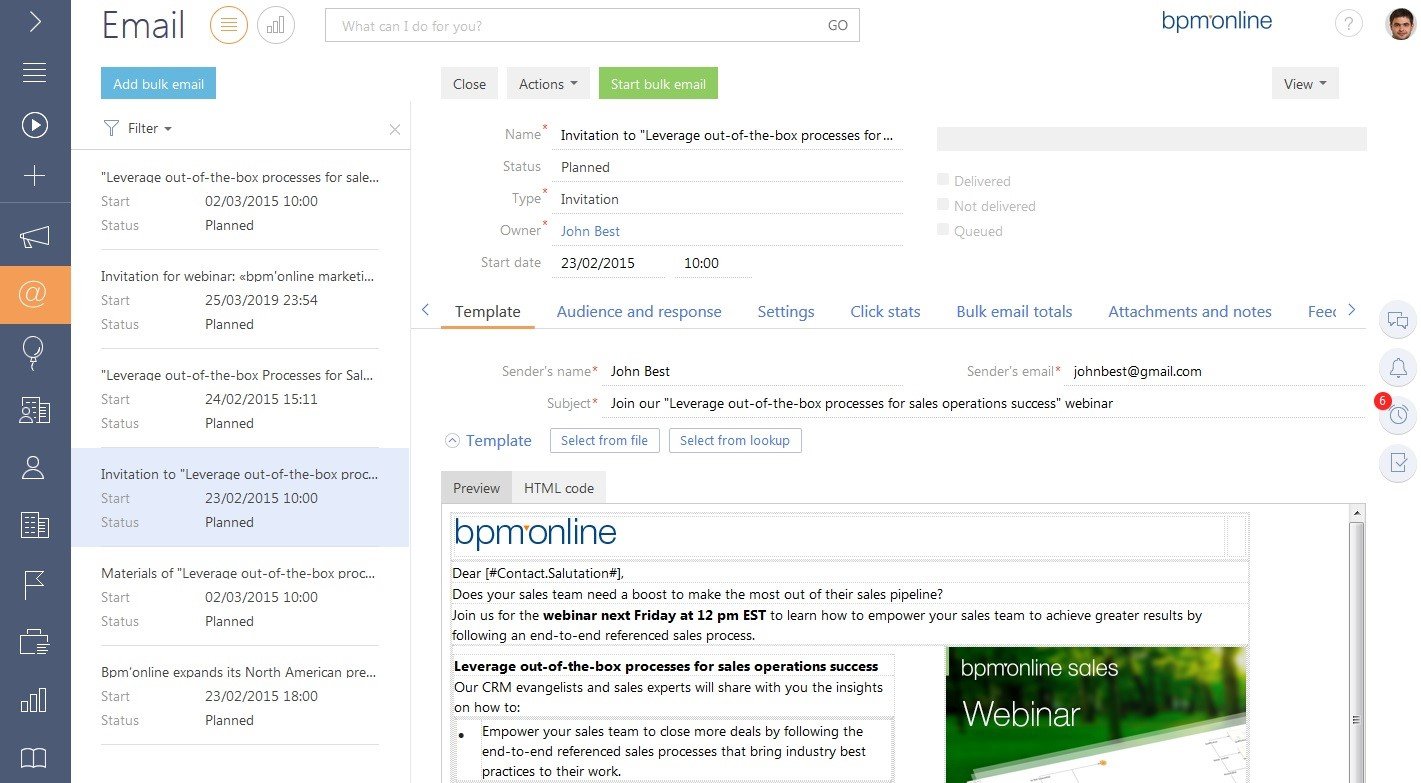
Task: Open the Type field set to Invitation
Action: coord(727,199)
